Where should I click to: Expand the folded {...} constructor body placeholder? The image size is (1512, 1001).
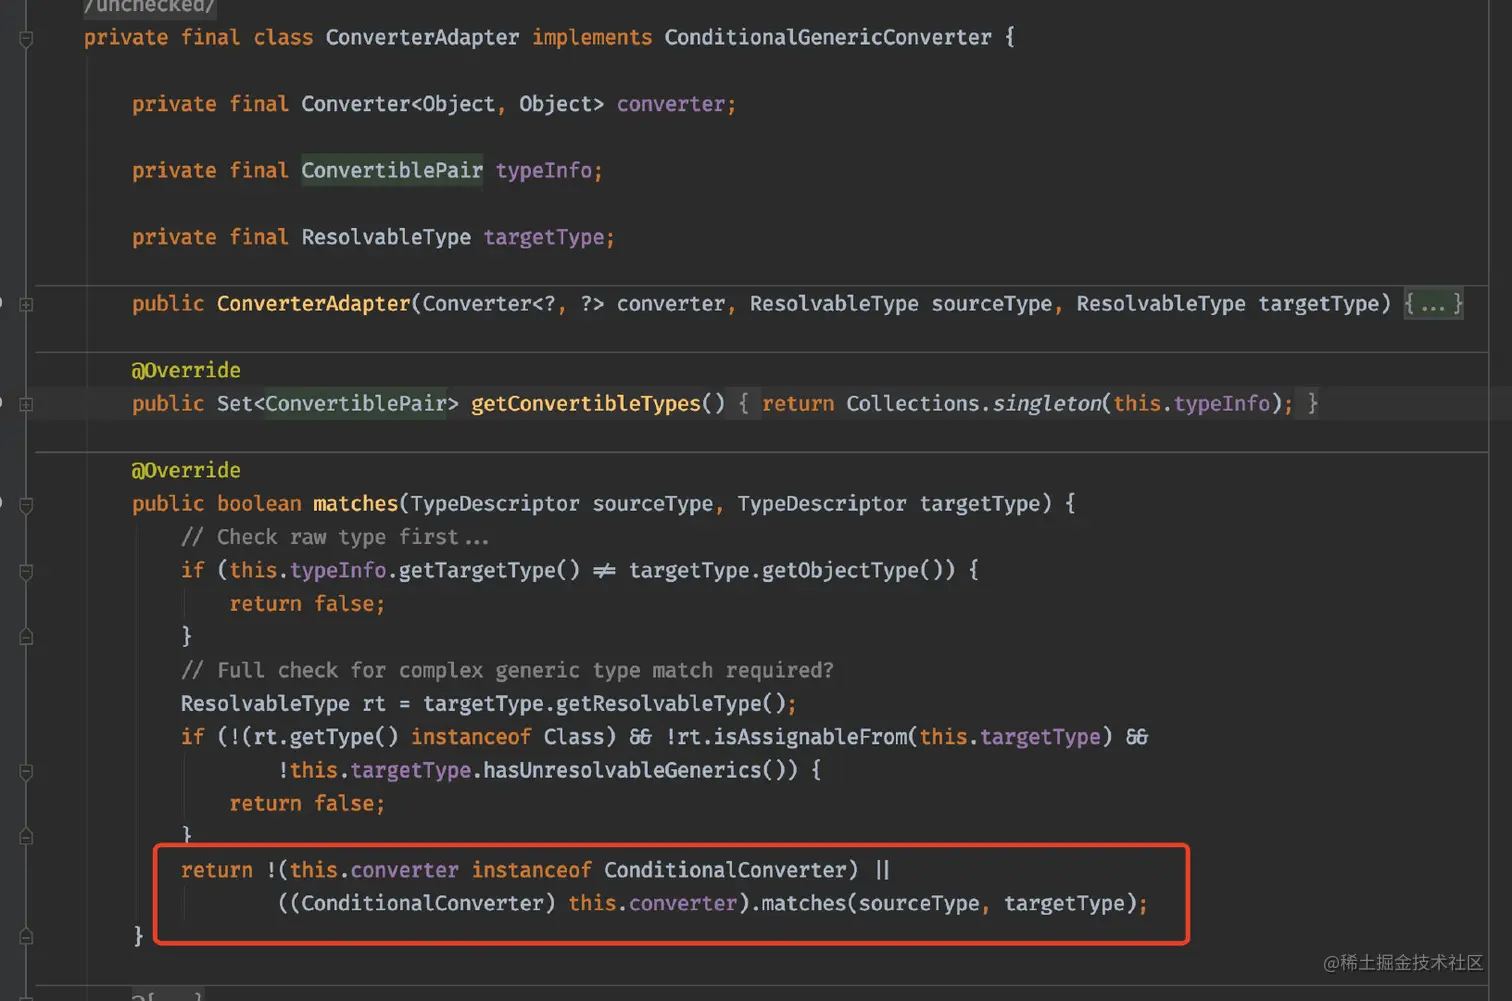point(1434,304)
